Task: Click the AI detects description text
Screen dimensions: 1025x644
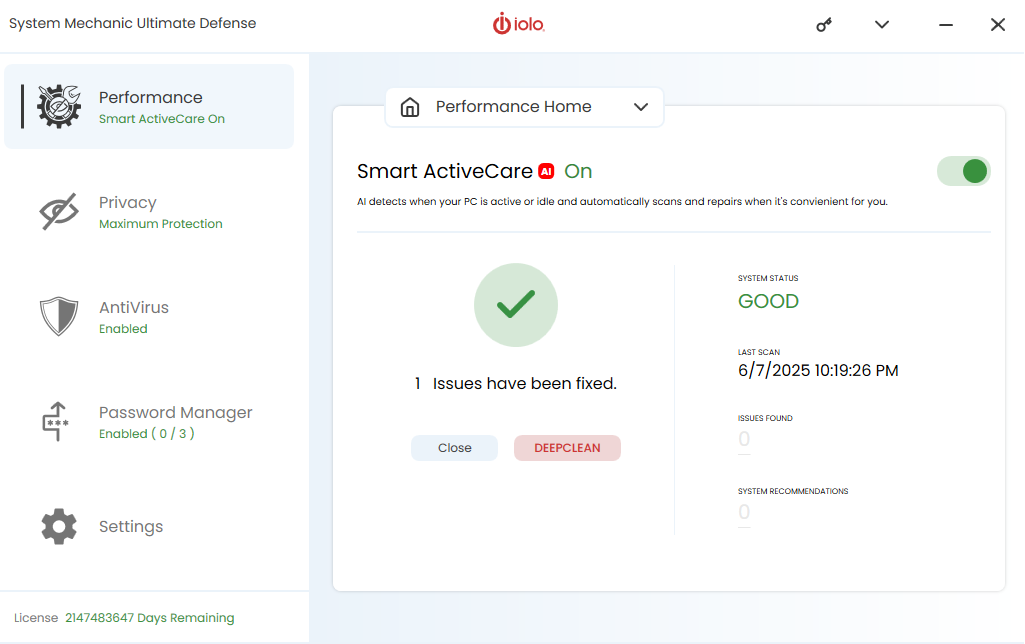Action: click(622, 201)
